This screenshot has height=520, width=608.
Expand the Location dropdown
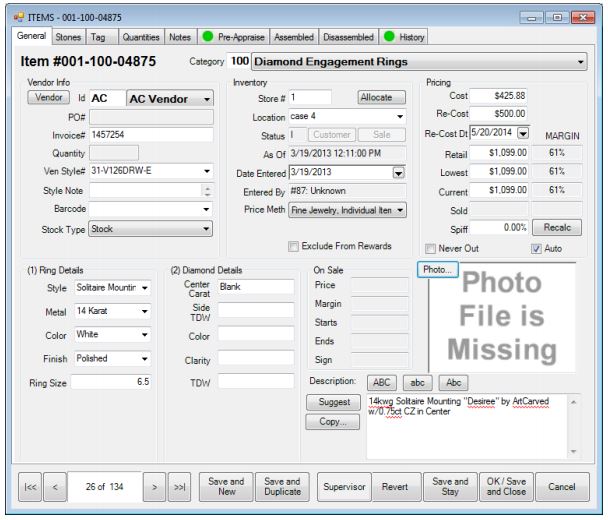pyautogui.click(x=400, y=117)
